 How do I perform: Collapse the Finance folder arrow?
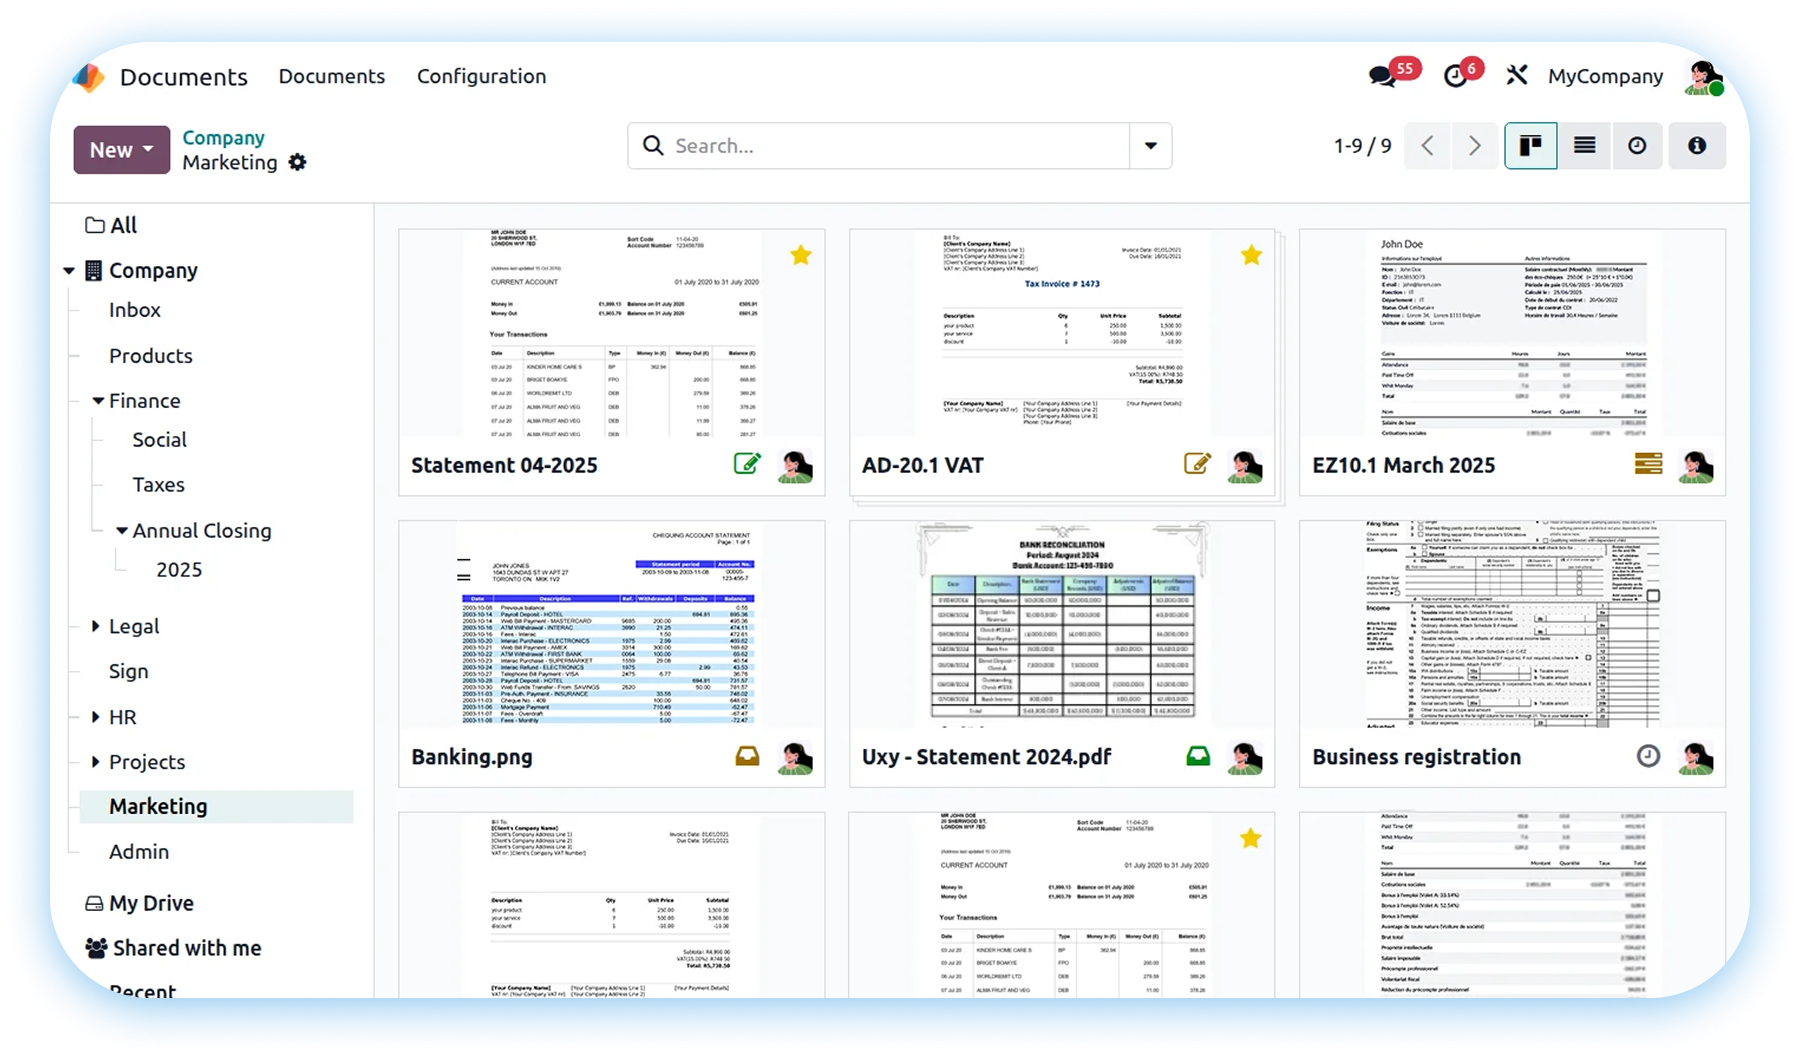click(98, 401)
